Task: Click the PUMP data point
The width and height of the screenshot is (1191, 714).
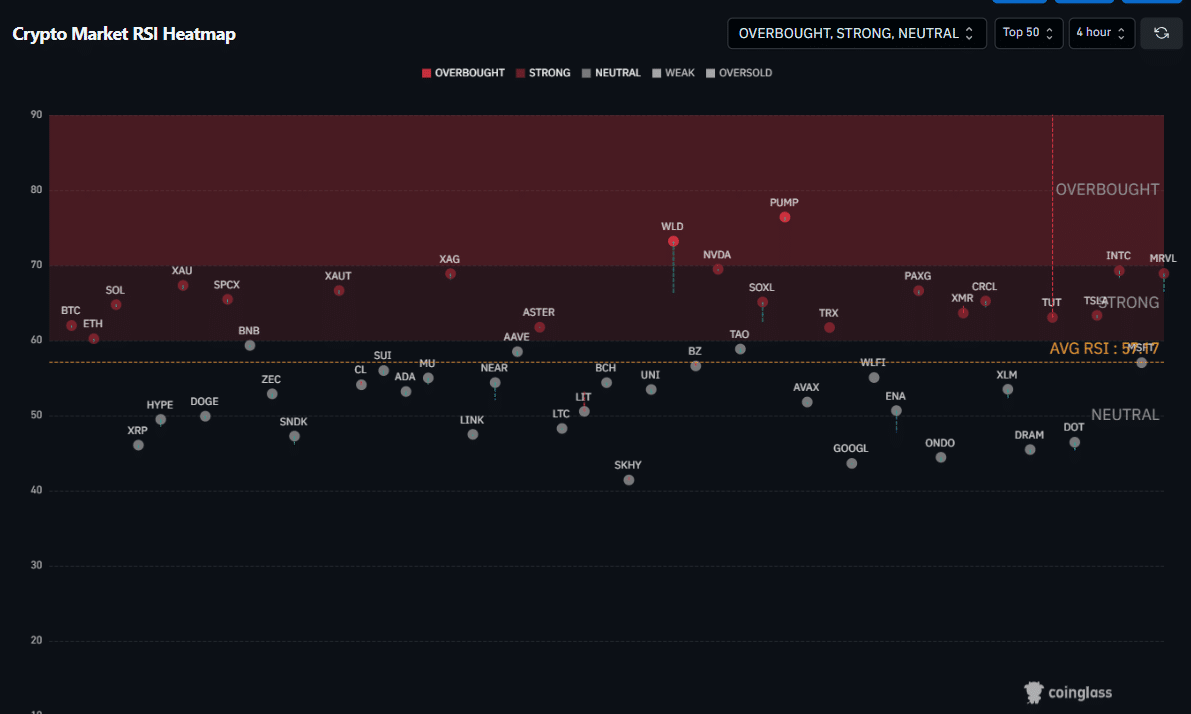Action: pyautogui.click(x=785, y=217)
